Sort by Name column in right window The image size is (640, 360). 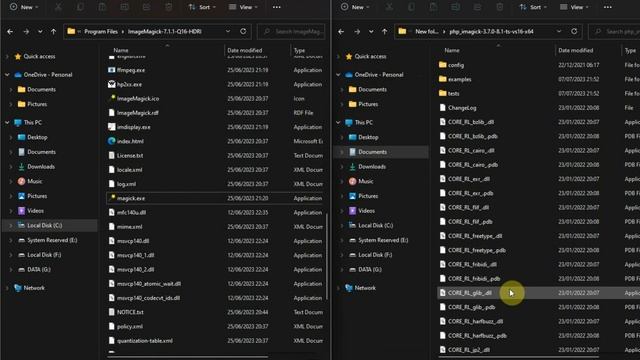pos(452,50)
